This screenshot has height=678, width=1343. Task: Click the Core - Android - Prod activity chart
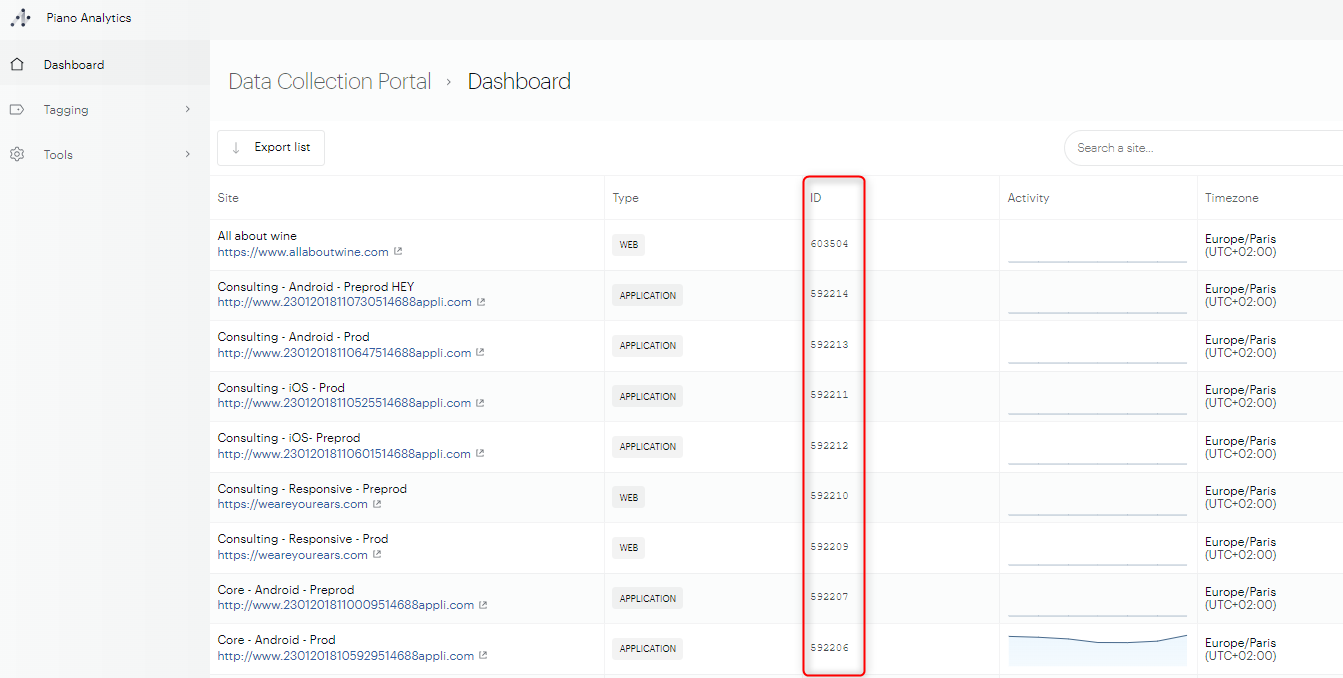point(1097,648)
